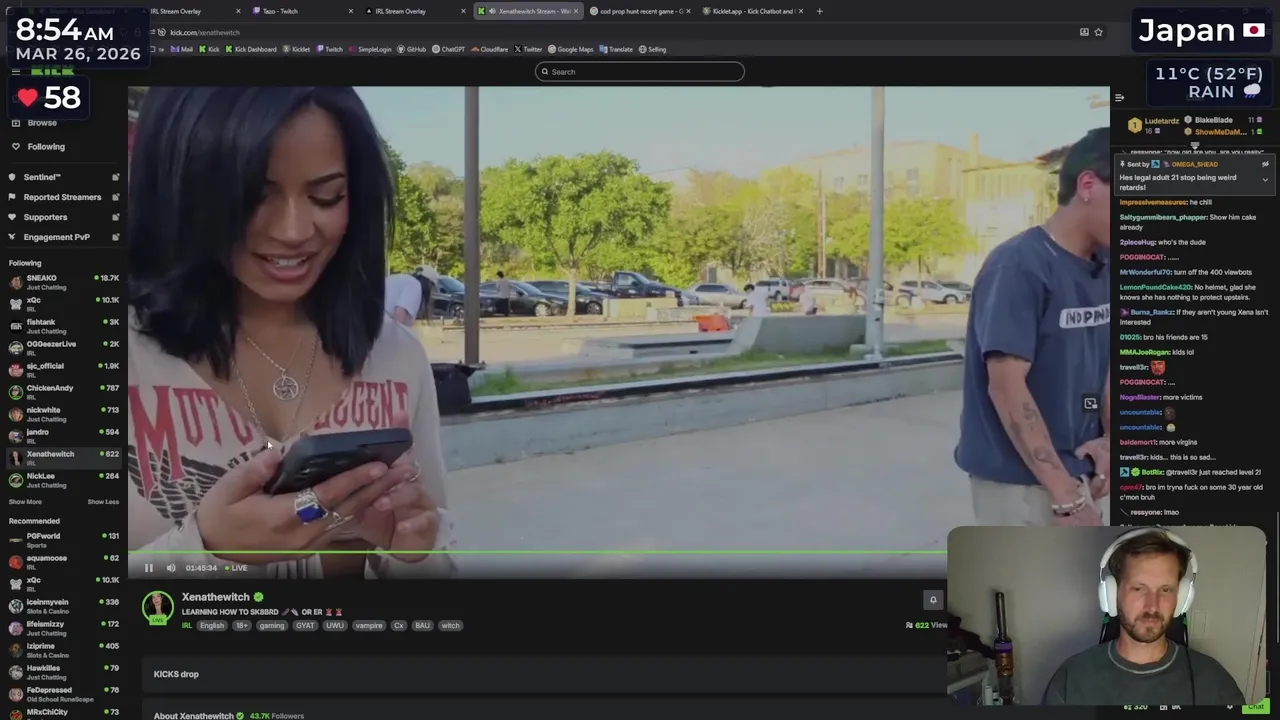Open lifeiamizzy in Recommended list
Screen dimensions: 1280x720
(x=63, y=628)
